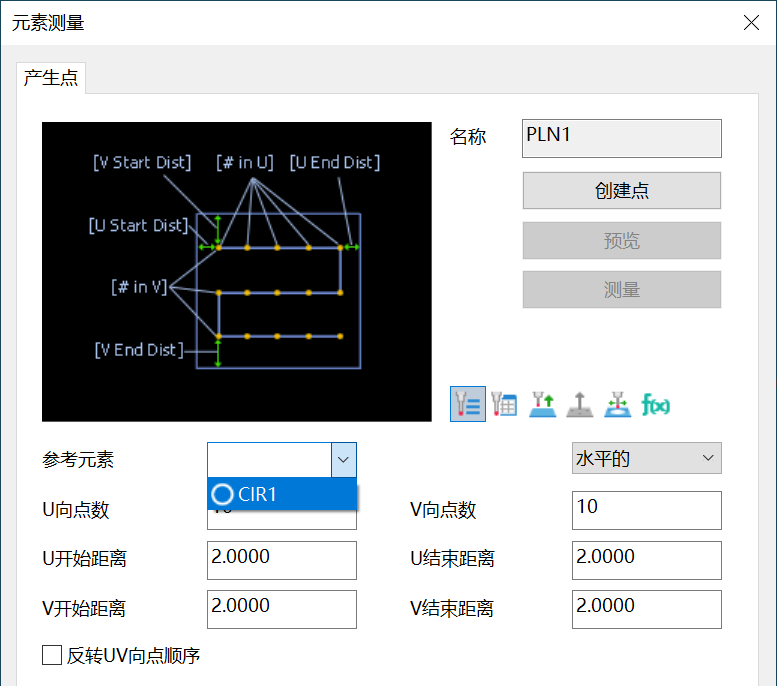This screenshot has width=777, height=686.
Task: Select the probe list settings icon
Action: pyautogui.click(x=467, y=404)
